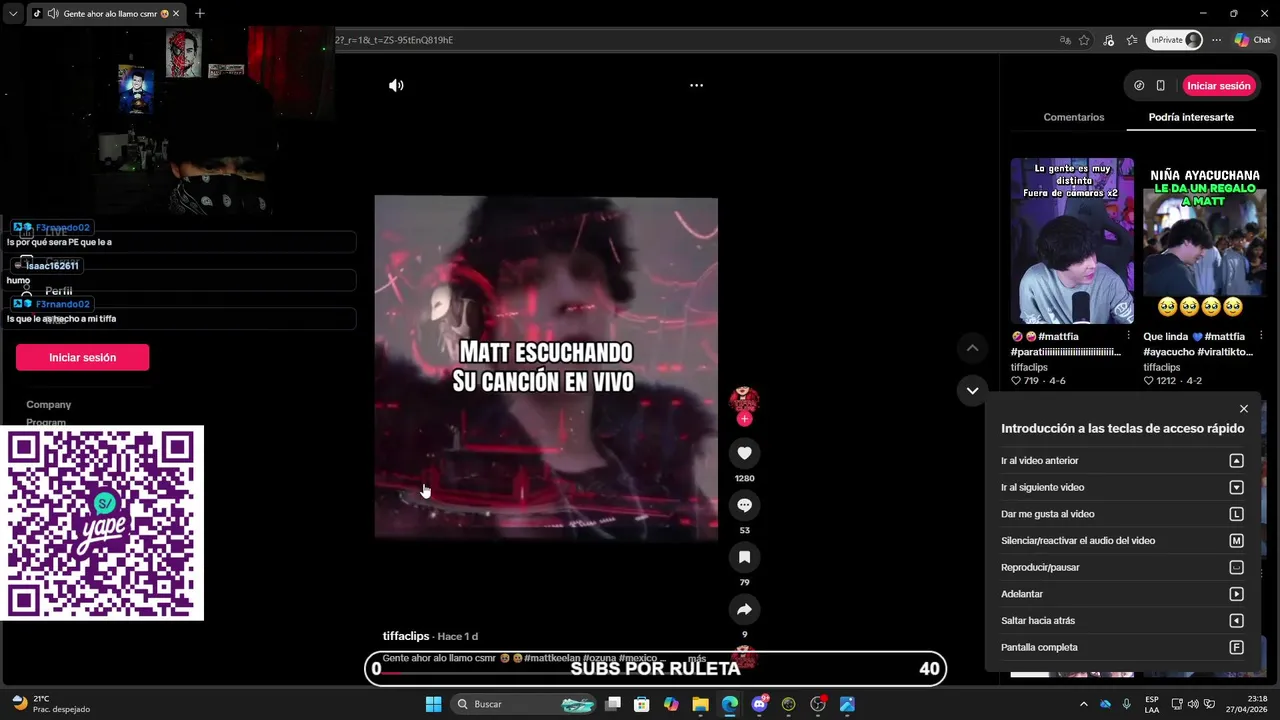
Task: Mute the TikTok video with the speaker icon
Action: pyautogui.click(x=396, y=86)
